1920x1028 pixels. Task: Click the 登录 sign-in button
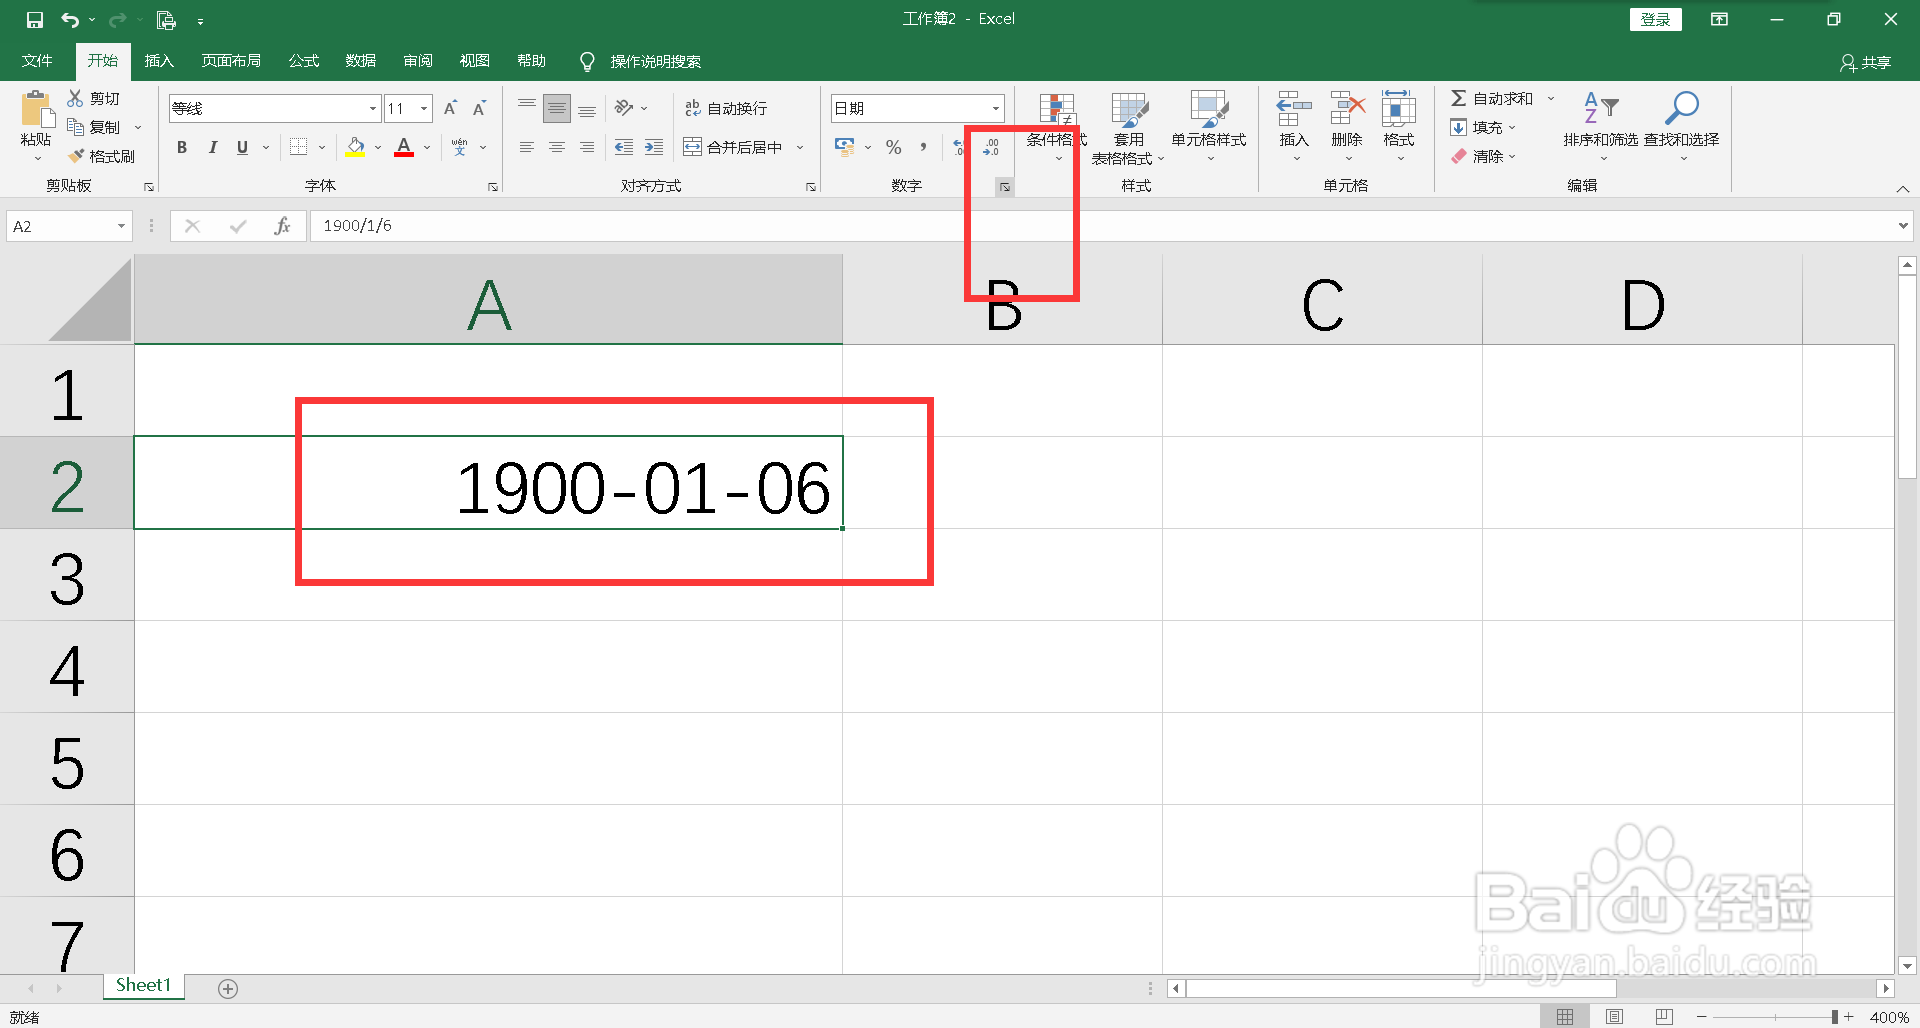pos(1656,19)
